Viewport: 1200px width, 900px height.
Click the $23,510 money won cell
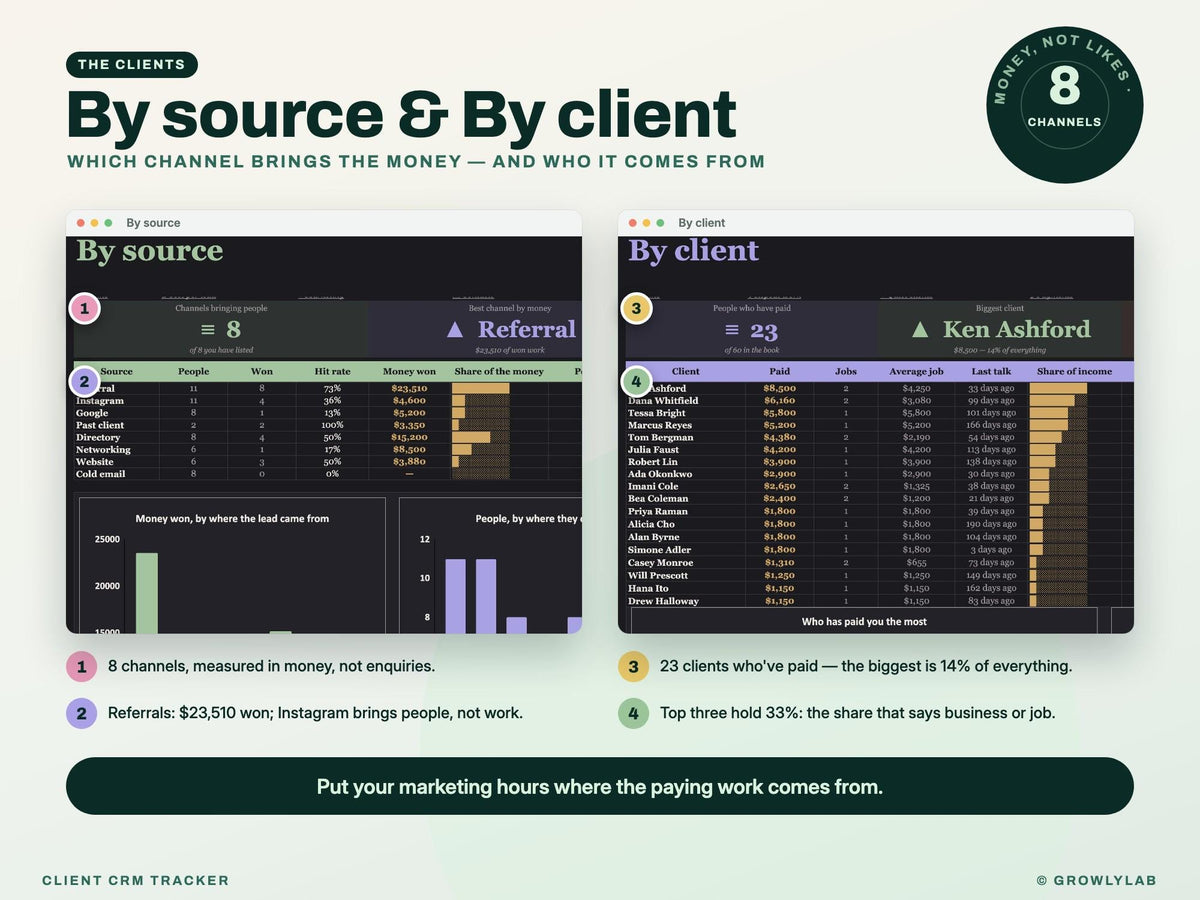coord(409,388)
